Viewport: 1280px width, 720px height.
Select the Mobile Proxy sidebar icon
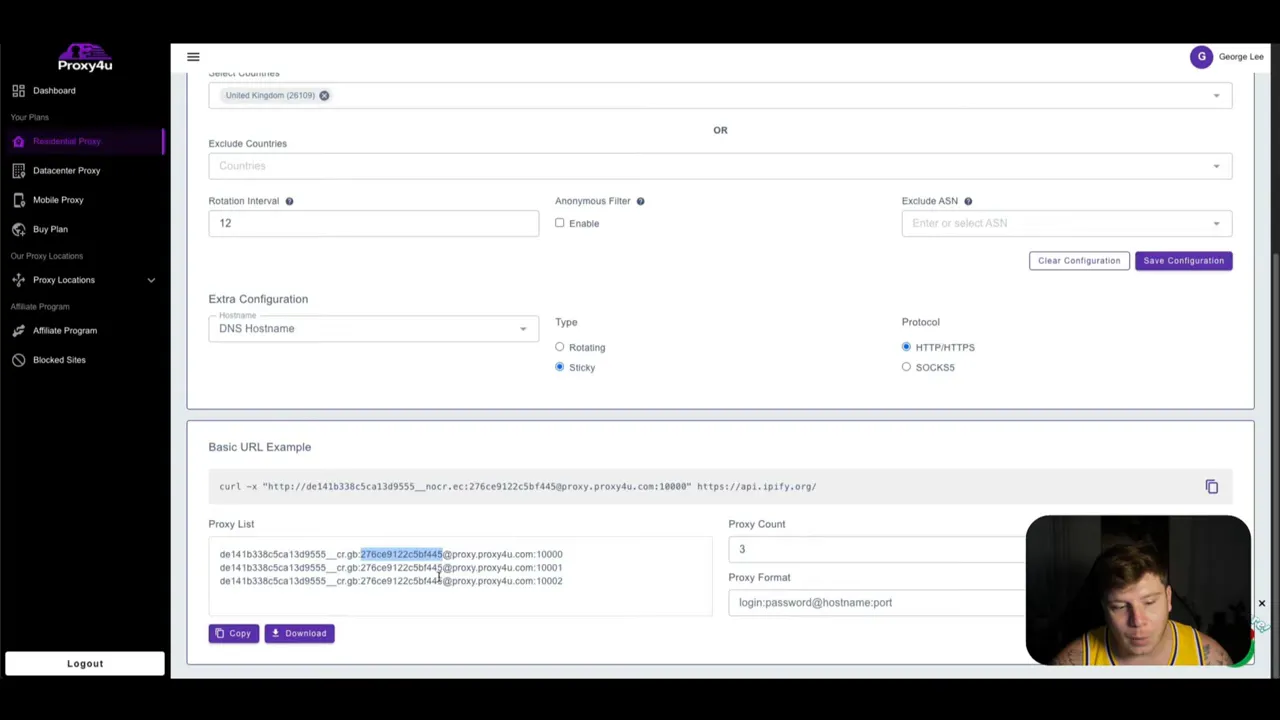pos(19,199)
